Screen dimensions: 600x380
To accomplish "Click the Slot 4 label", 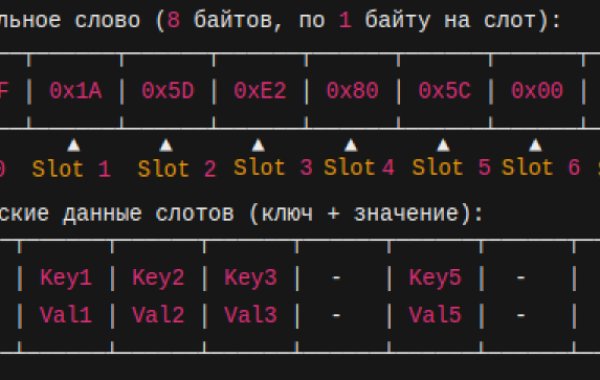I will (x=359, y=168).
